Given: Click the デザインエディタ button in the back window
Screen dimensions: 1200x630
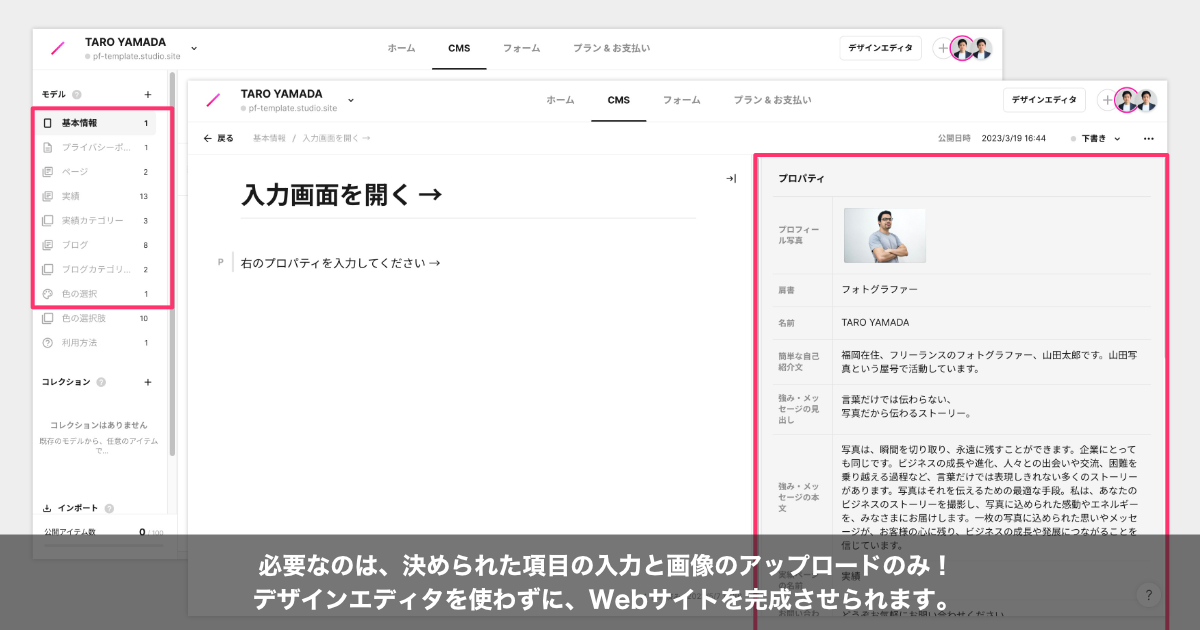Looking at the screenshot, I should [880, 48].
